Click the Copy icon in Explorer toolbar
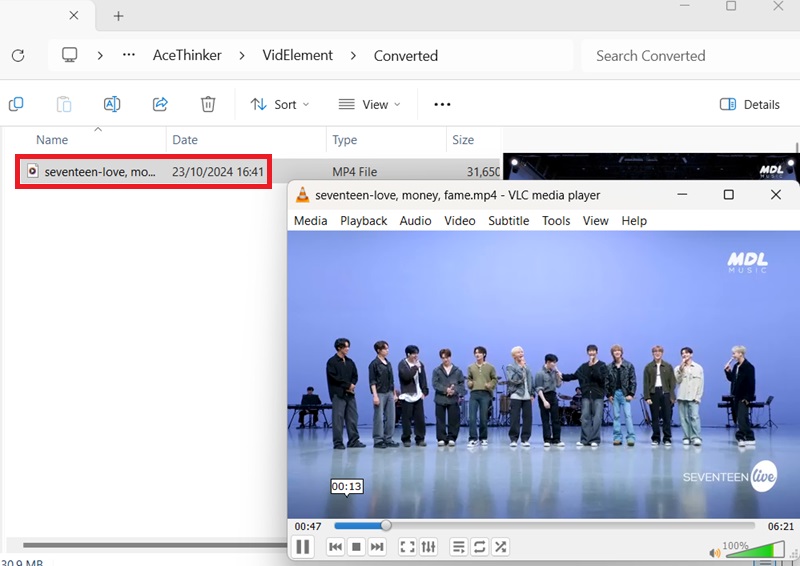Viewport: 800px width, 566px height. [16, 104]
